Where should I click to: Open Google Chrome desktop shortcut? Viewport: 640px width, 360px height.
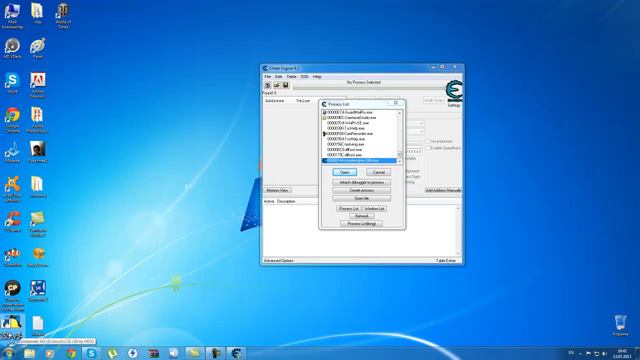pyautogui.click(x=12, y=120)
